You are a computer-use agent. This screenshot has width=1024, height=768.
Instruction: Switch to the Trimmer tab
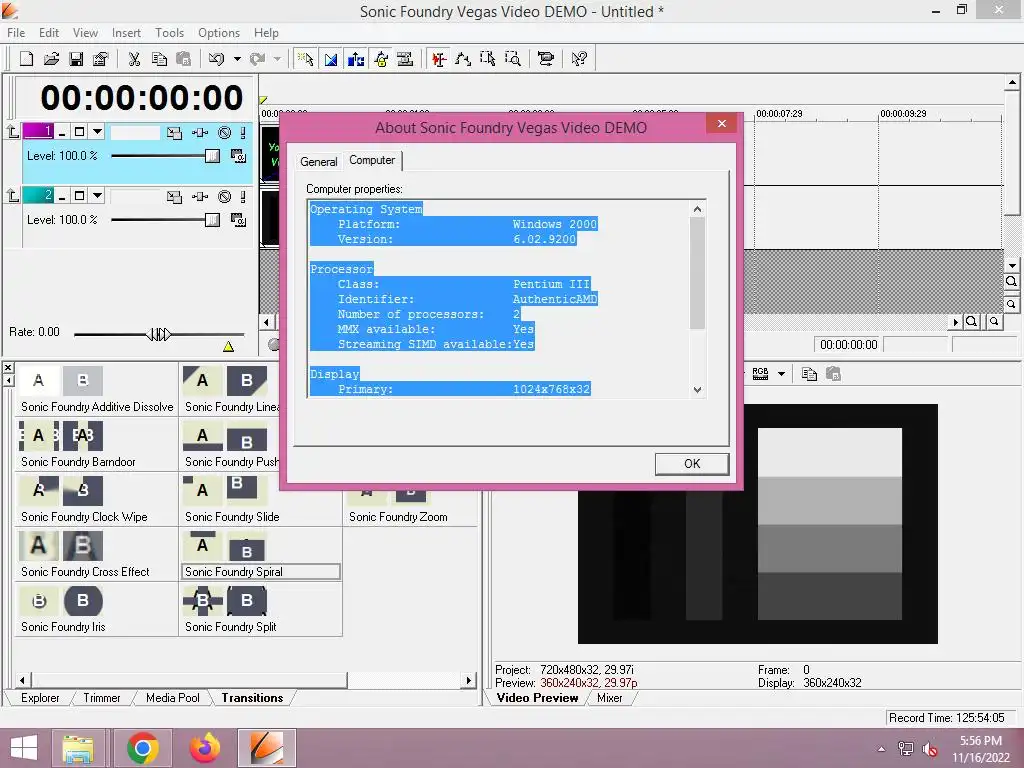(102, 698)
